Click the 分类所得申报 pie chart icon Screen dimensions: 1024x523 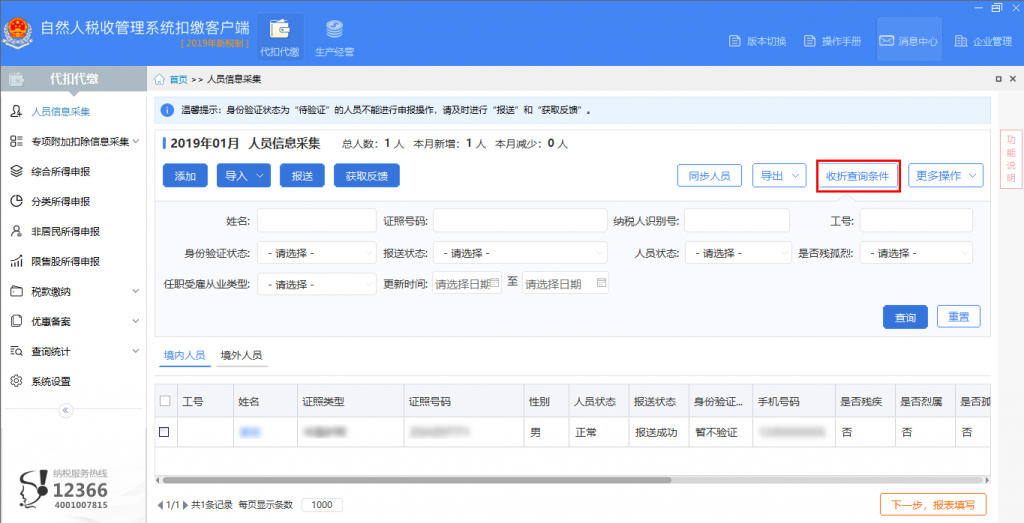point(16,201)
